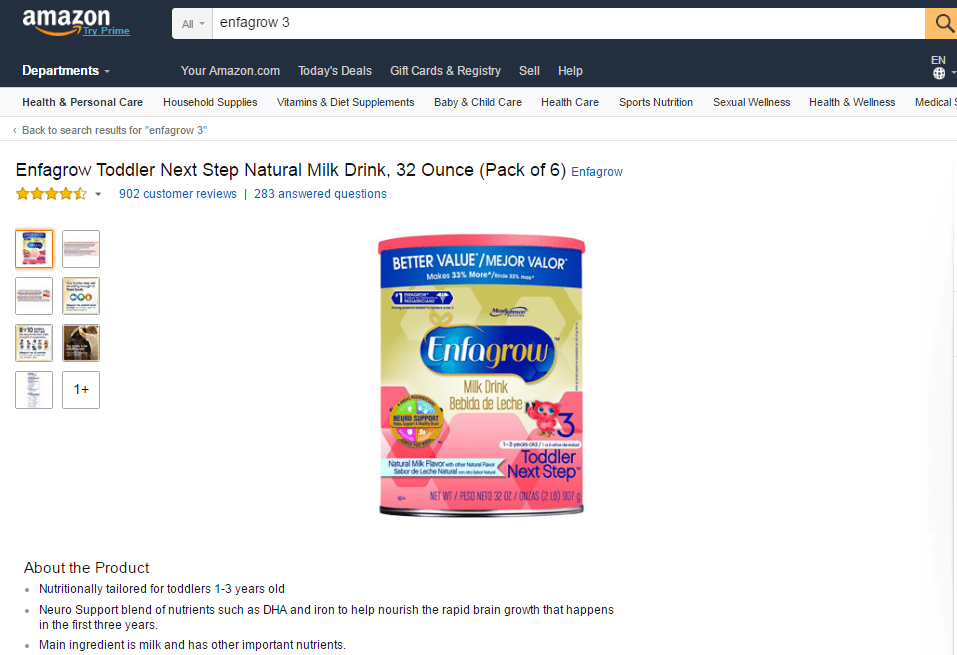Image resolution: width=957 pixels, height=655 pixels.
Task: Open Today's Deals menu item
Action: [x=334, y=71]
